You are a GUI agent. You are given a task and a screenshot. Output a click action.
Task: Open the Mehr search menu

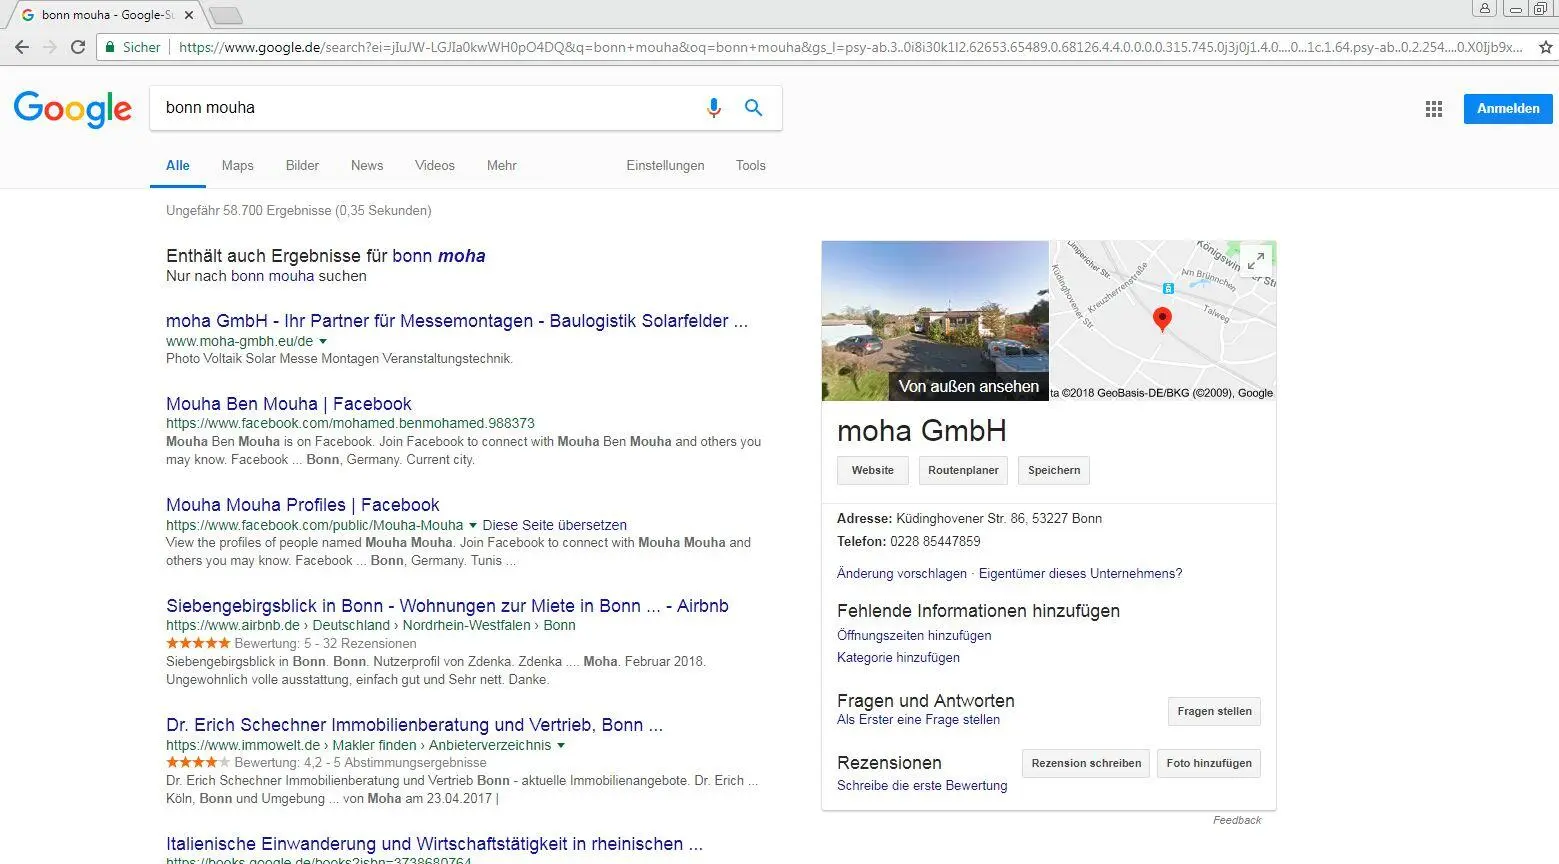[502, 166]
